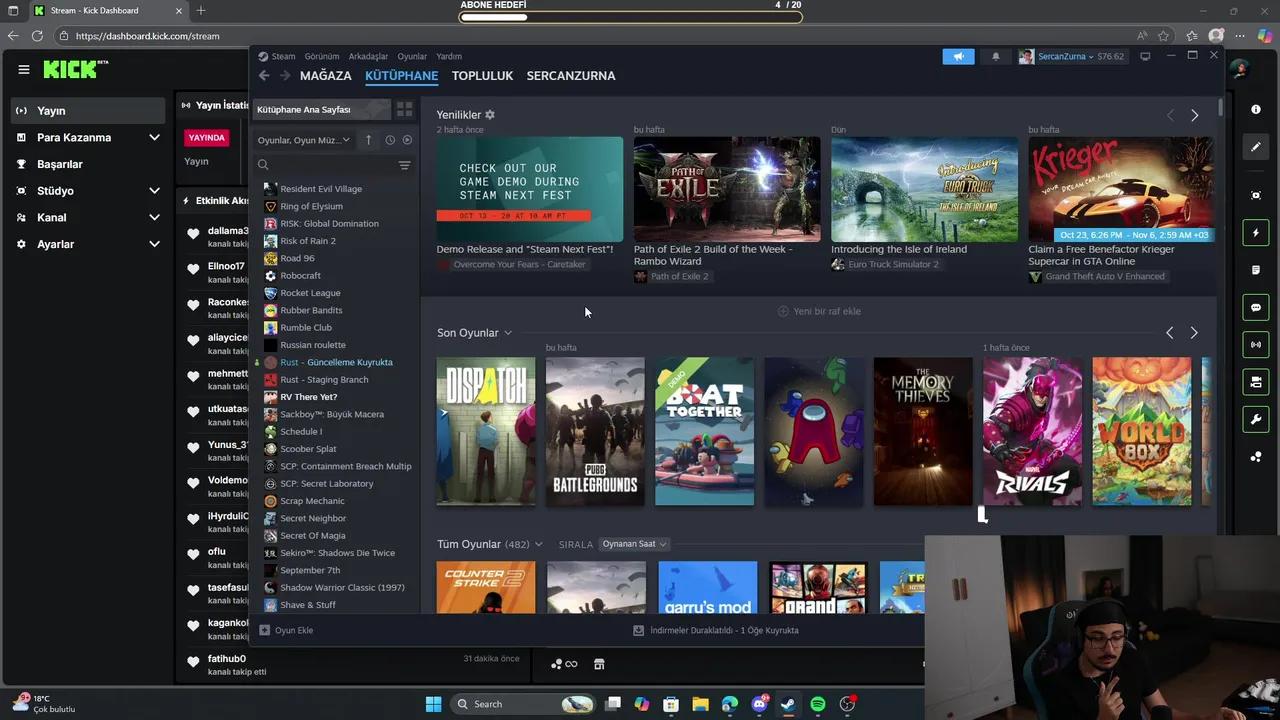Show previous Son Oyunlar items
Image resolution: width=1280 pixels, height=720 pixels.
pyautogui.click(x=1169, y=332)
